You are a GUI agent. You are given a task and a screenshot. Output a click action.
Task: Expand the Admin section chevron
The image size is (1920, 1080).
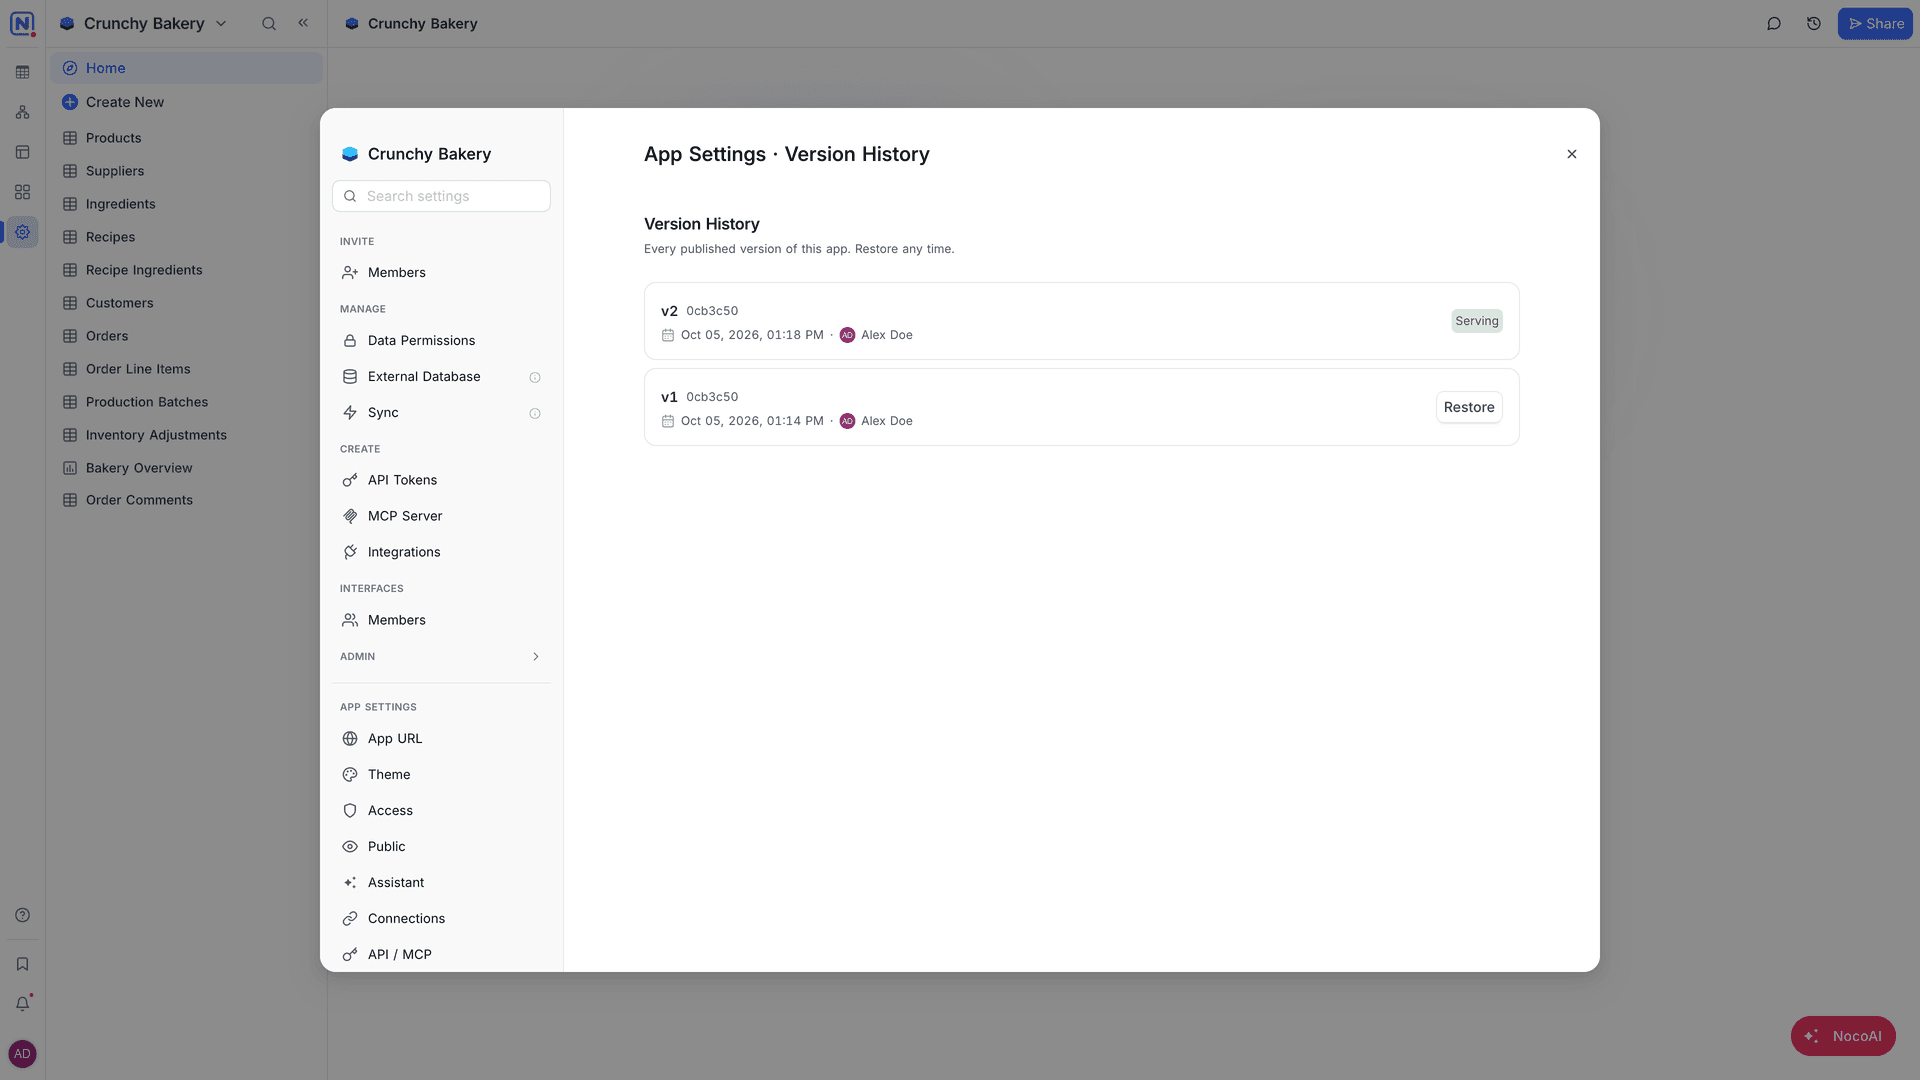click(x=536, y=657)
